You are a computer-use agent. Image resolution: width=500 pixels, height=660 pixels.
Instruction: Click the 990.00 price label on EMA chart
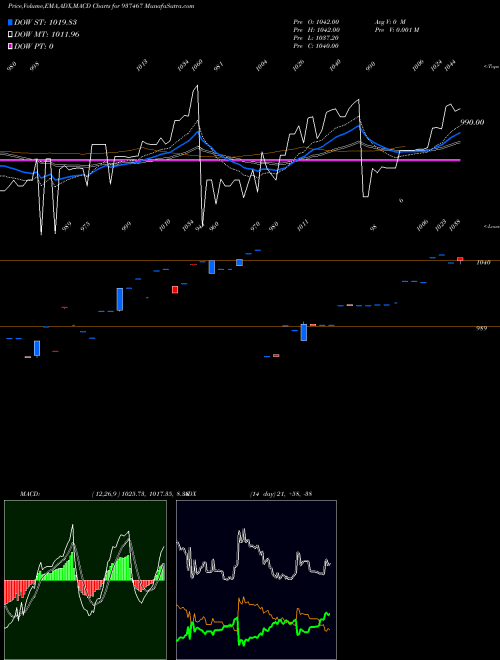(x=472, y=122)
